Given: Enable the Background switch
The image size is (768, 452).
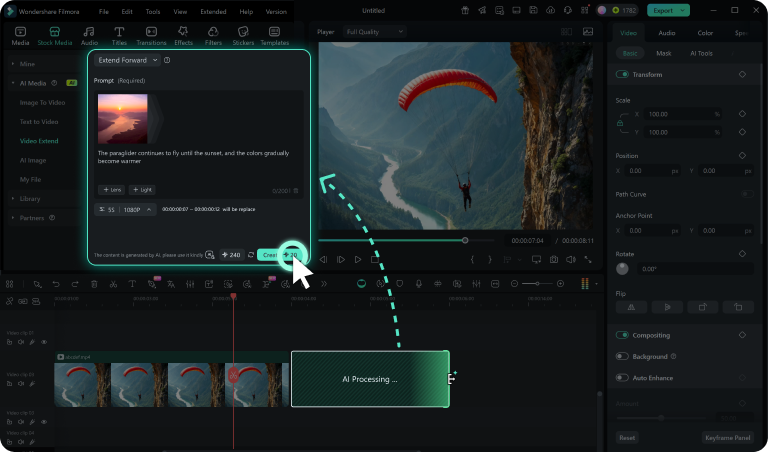Looking at the screenshot, I should point(622,357).
